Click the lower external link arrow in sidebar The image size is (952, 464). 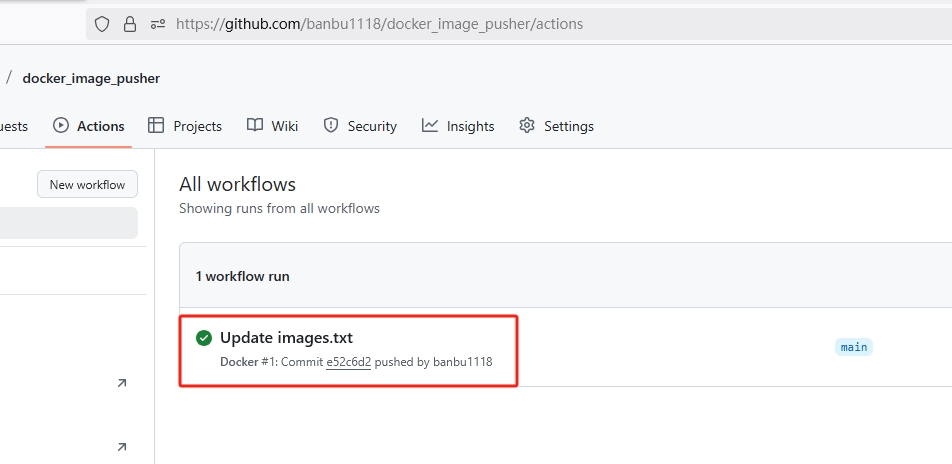pos(122,447)
